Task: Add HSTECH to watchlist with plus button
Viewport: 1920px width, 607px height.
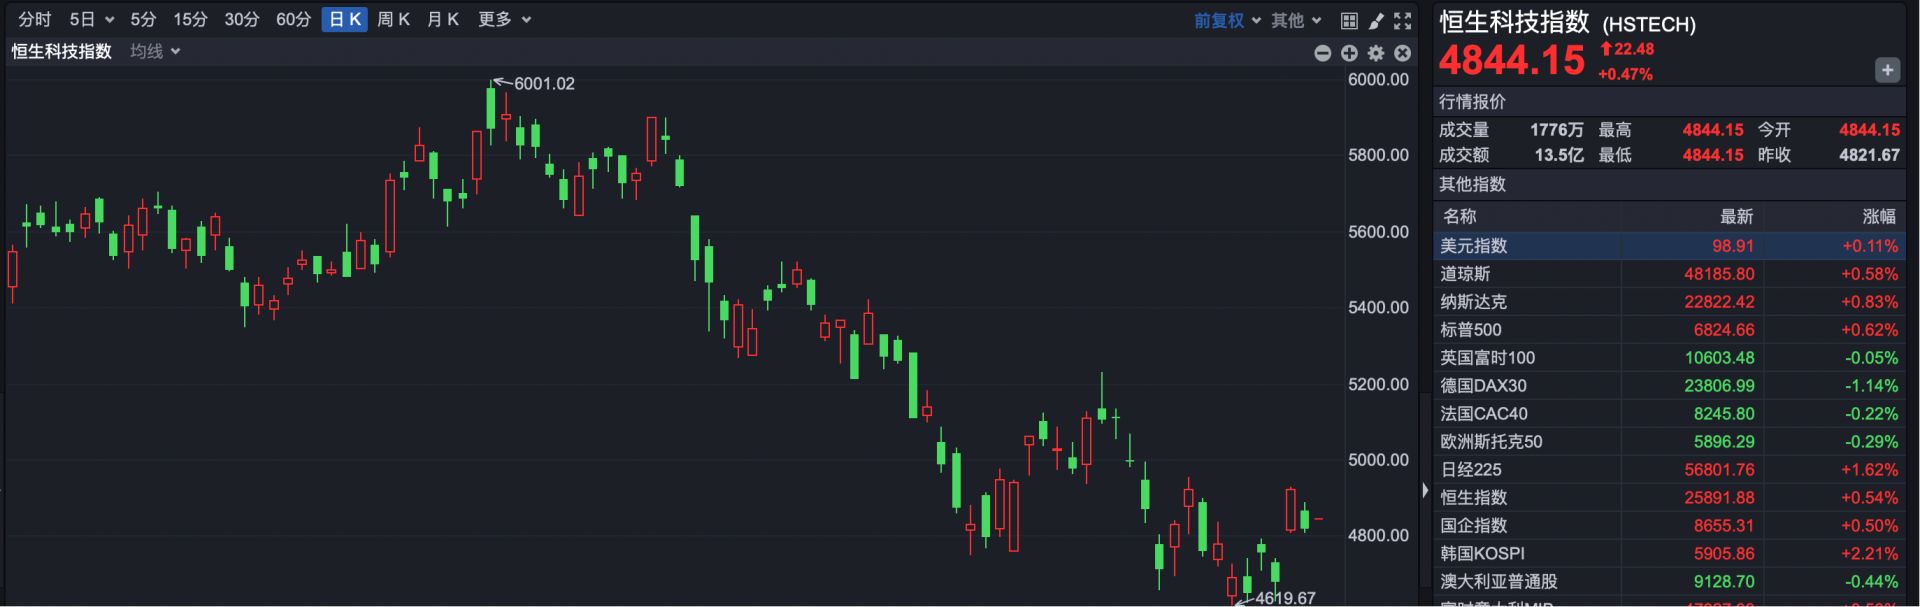Action: [1887, 70]
